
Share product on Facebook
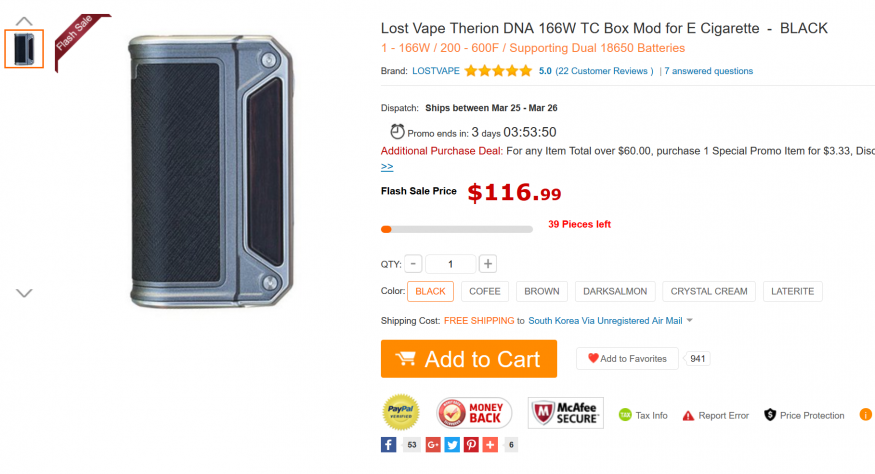(389, 445)
